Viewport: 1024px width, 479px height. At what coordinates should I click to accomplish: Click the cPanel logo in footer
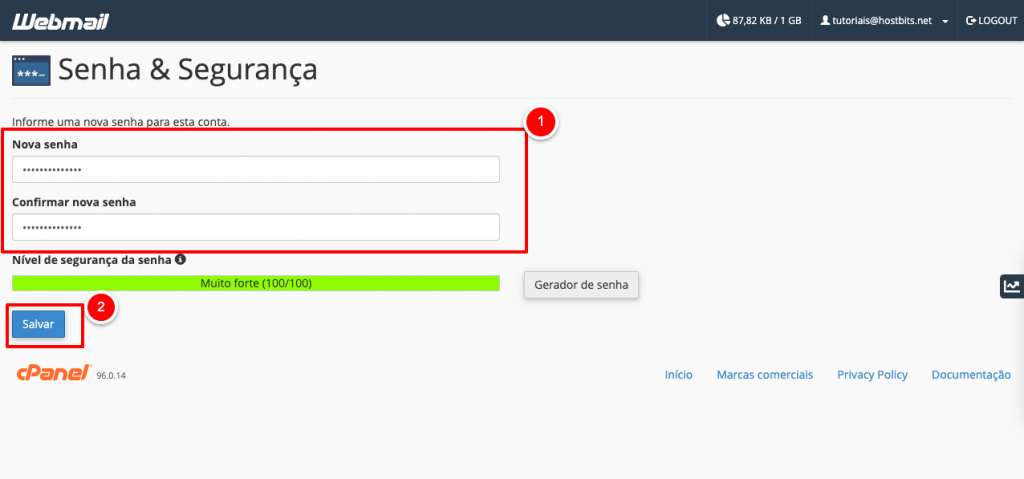54,373
